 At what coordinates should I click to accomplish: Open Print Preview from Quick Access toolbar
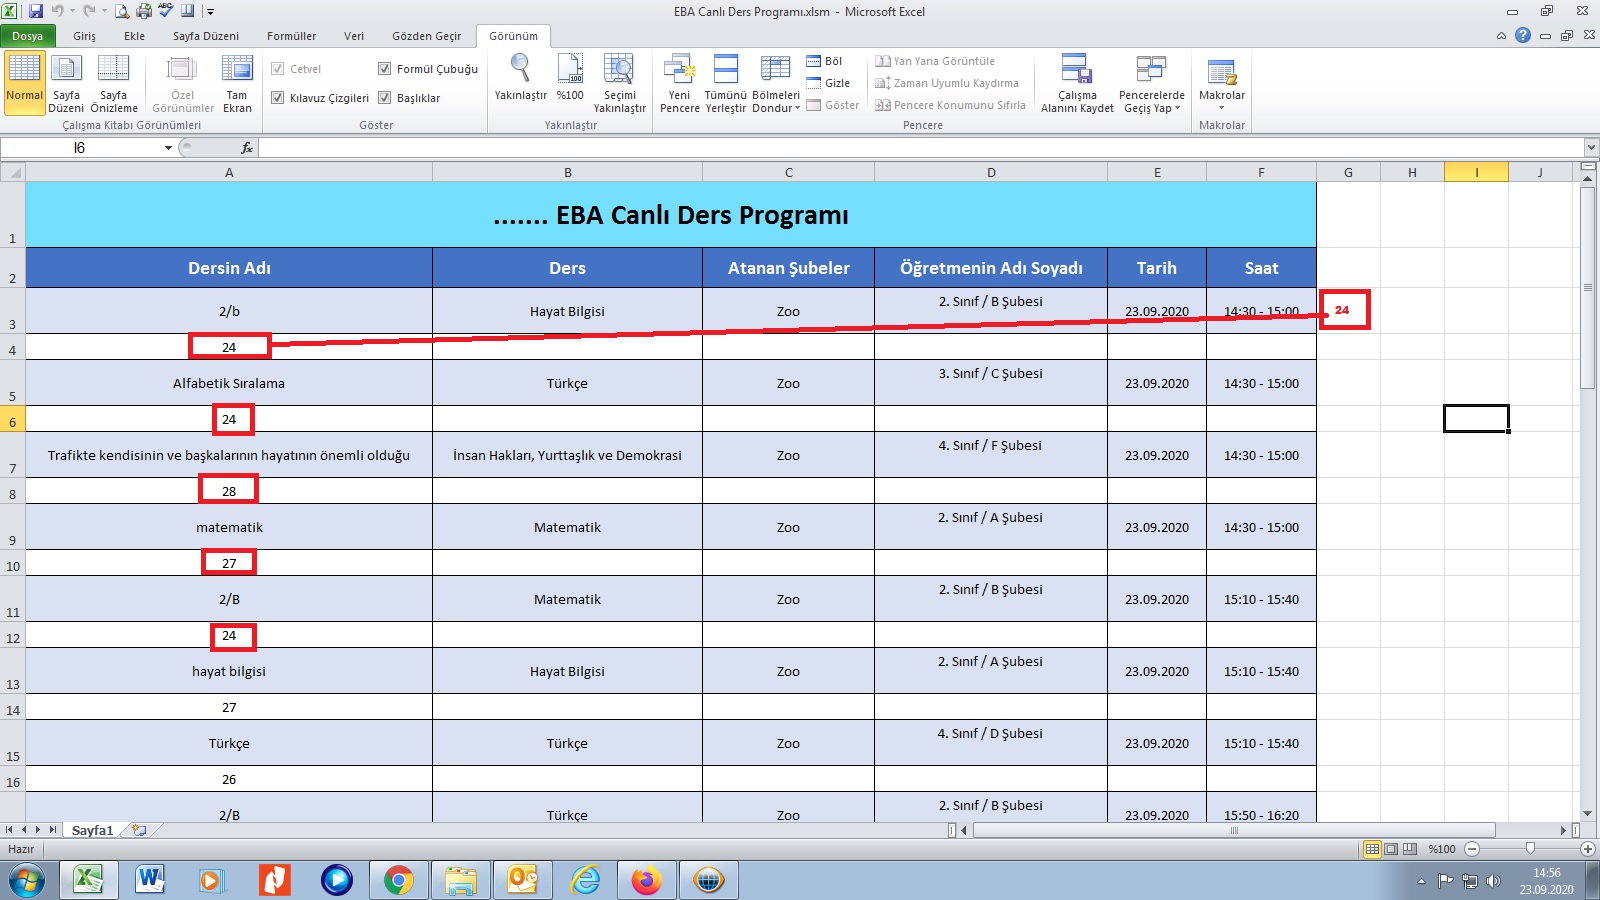coord(122,11)
